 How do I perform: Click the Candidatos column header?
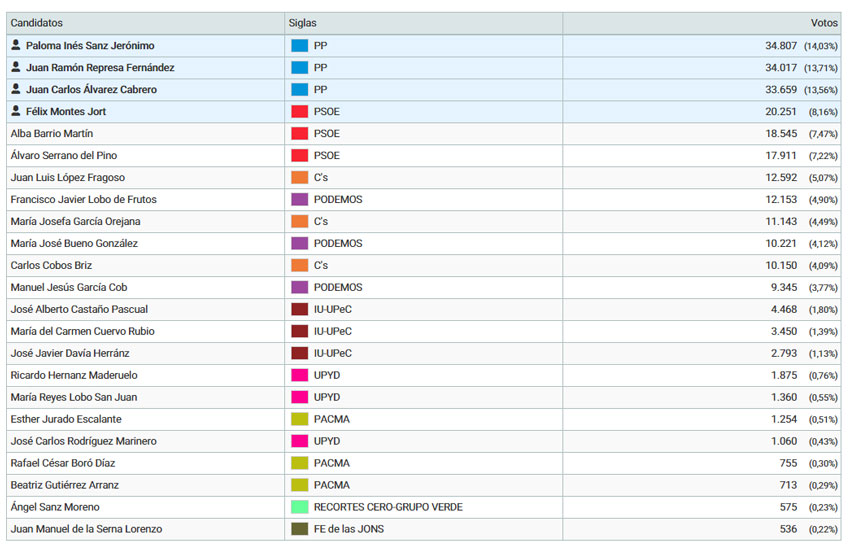36,22
